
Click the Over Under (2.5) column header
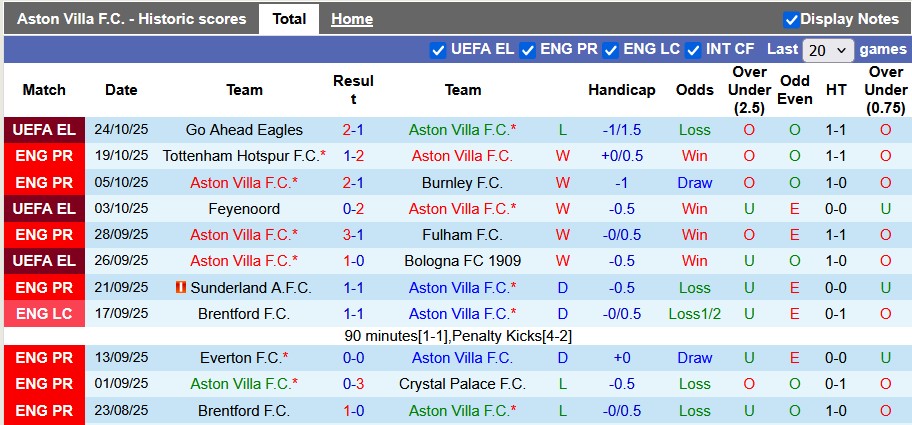click(749, 90)
